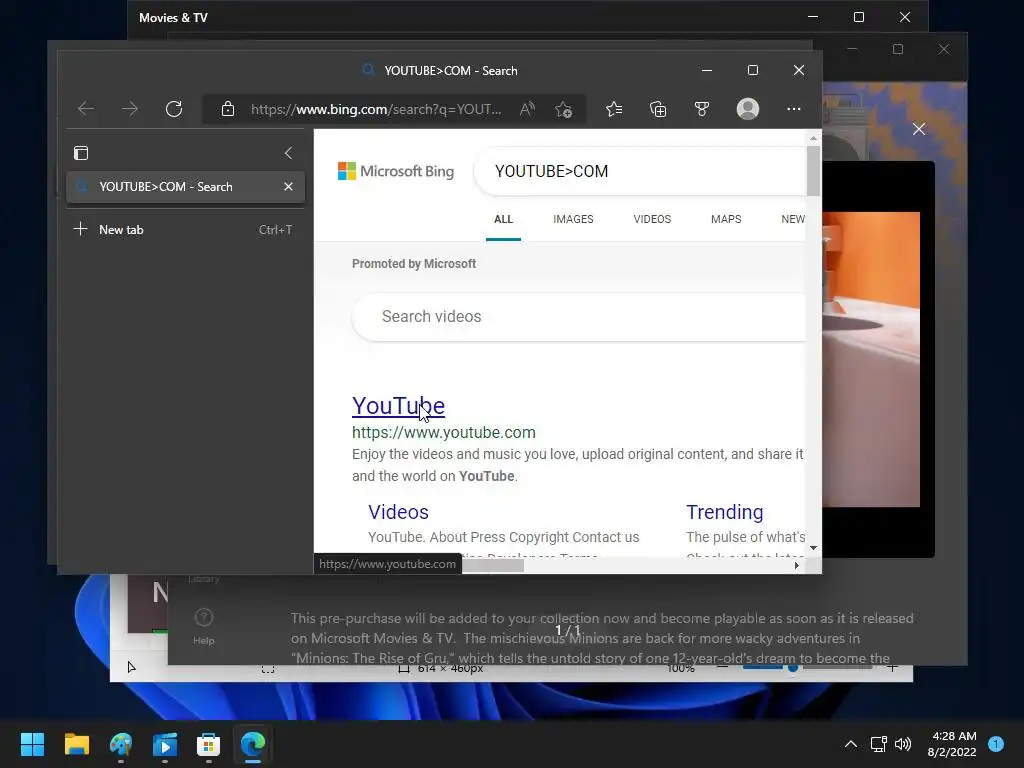Switch to the IMAGES tab
The image size is (1024, 768).
pyautogui.click(x=573, y=219)
